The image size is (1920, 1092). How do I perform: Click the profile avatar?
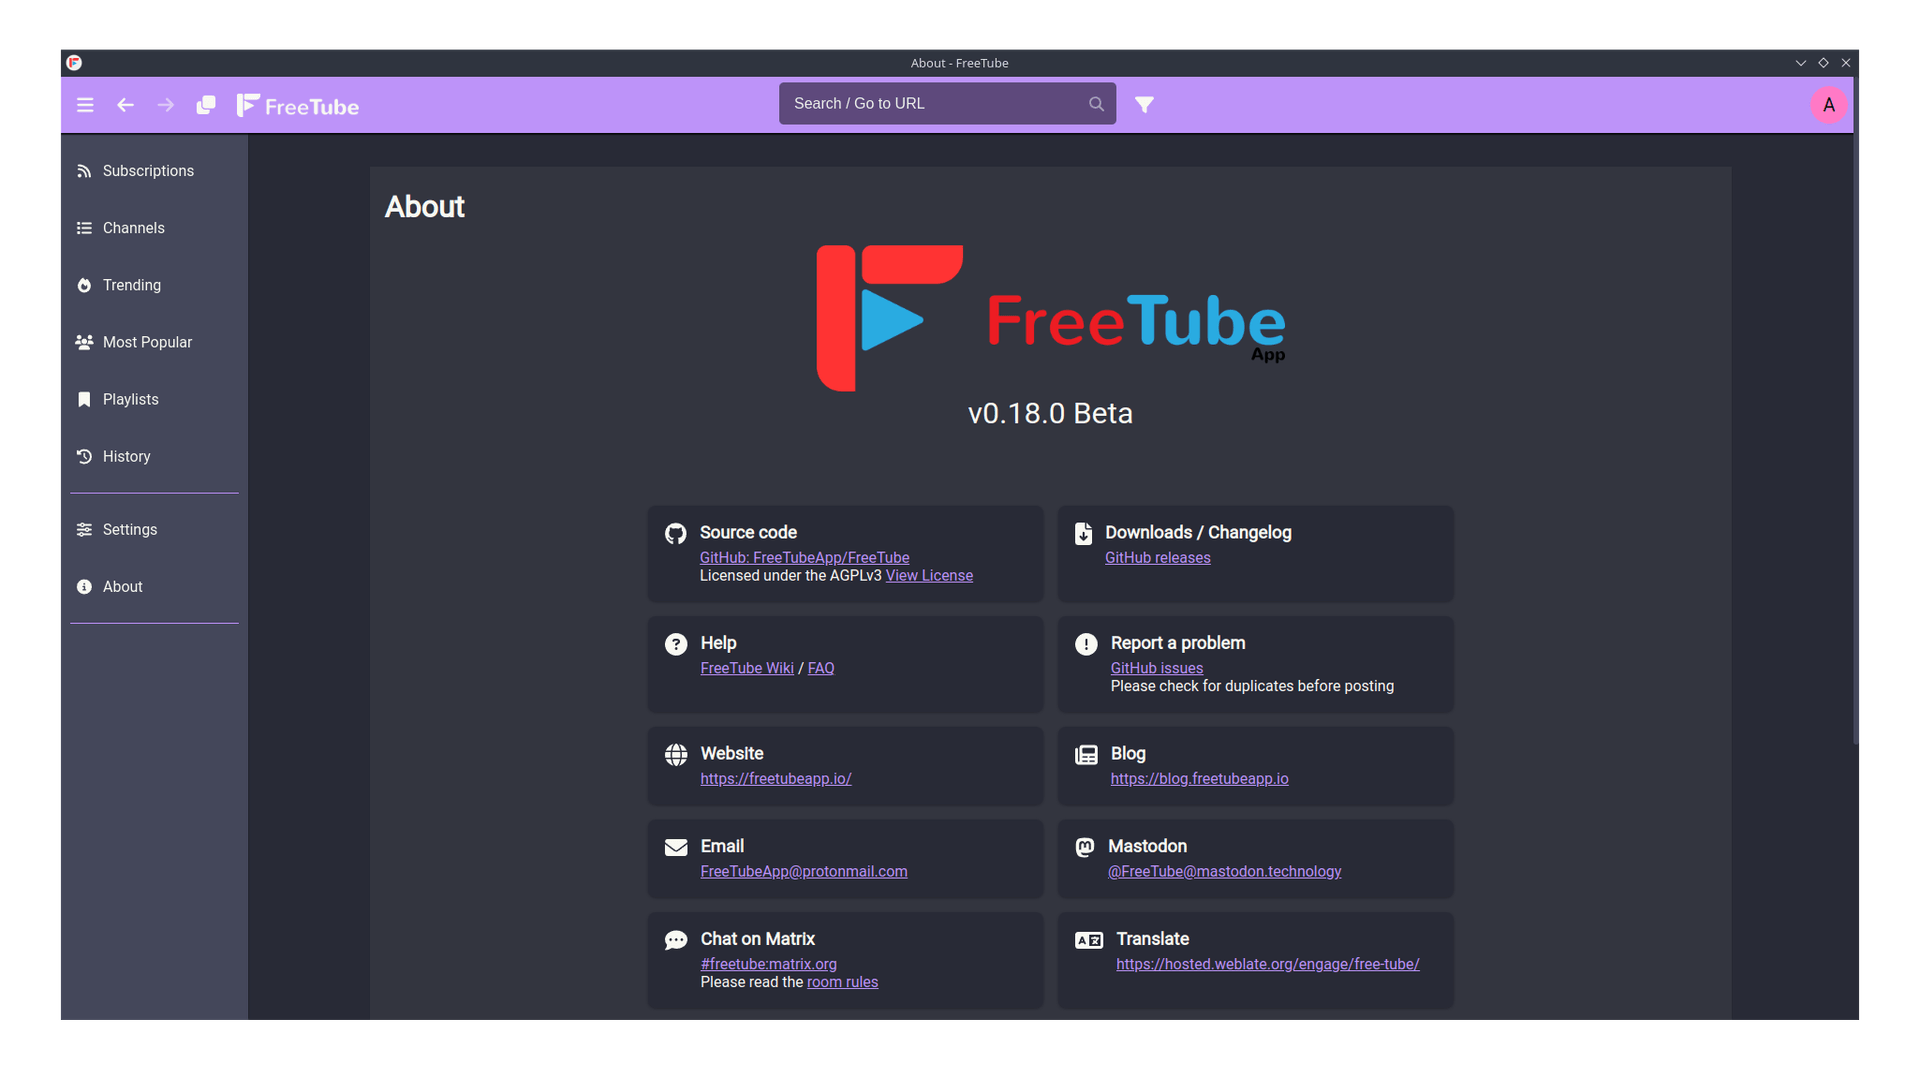coord(1828,104)
